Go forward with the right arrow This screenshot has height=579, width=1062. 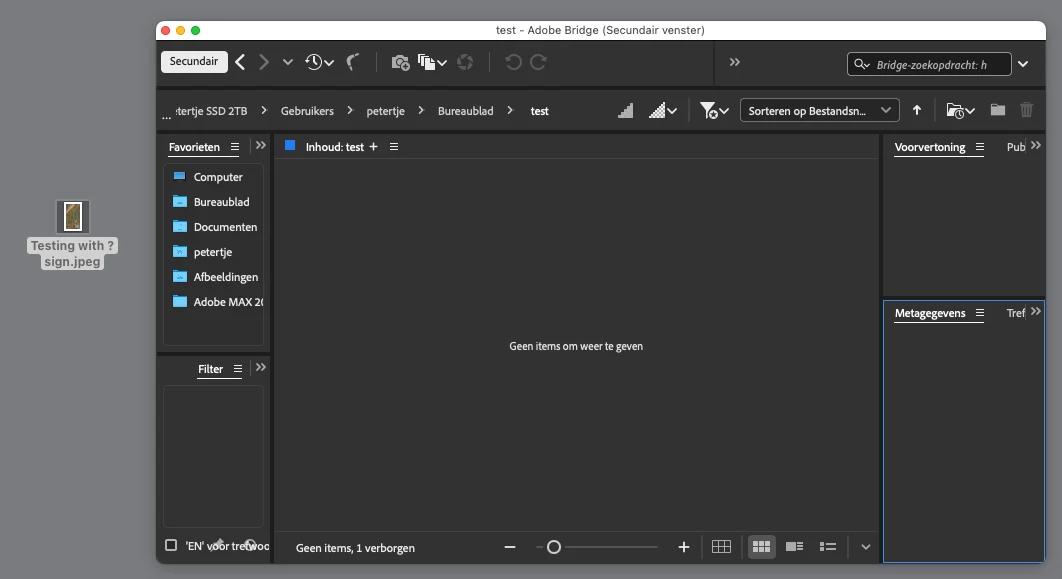[263, 62]
